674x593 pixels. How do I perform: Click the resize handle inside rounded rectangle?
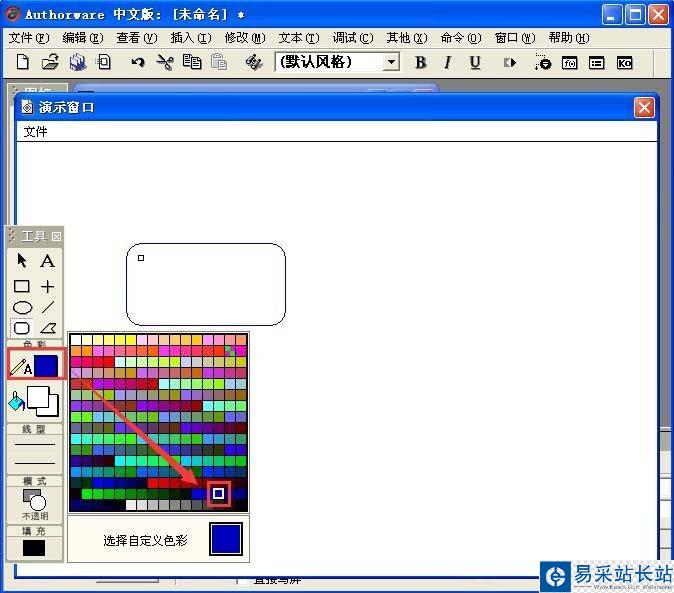(141, 258)
